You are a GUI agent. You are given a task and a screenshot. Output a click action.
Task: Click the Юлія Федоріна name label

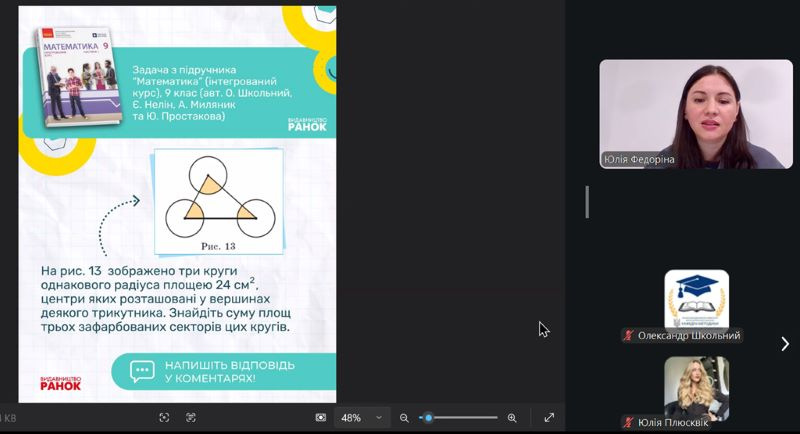pyautogui.click(x=639, y=159)
